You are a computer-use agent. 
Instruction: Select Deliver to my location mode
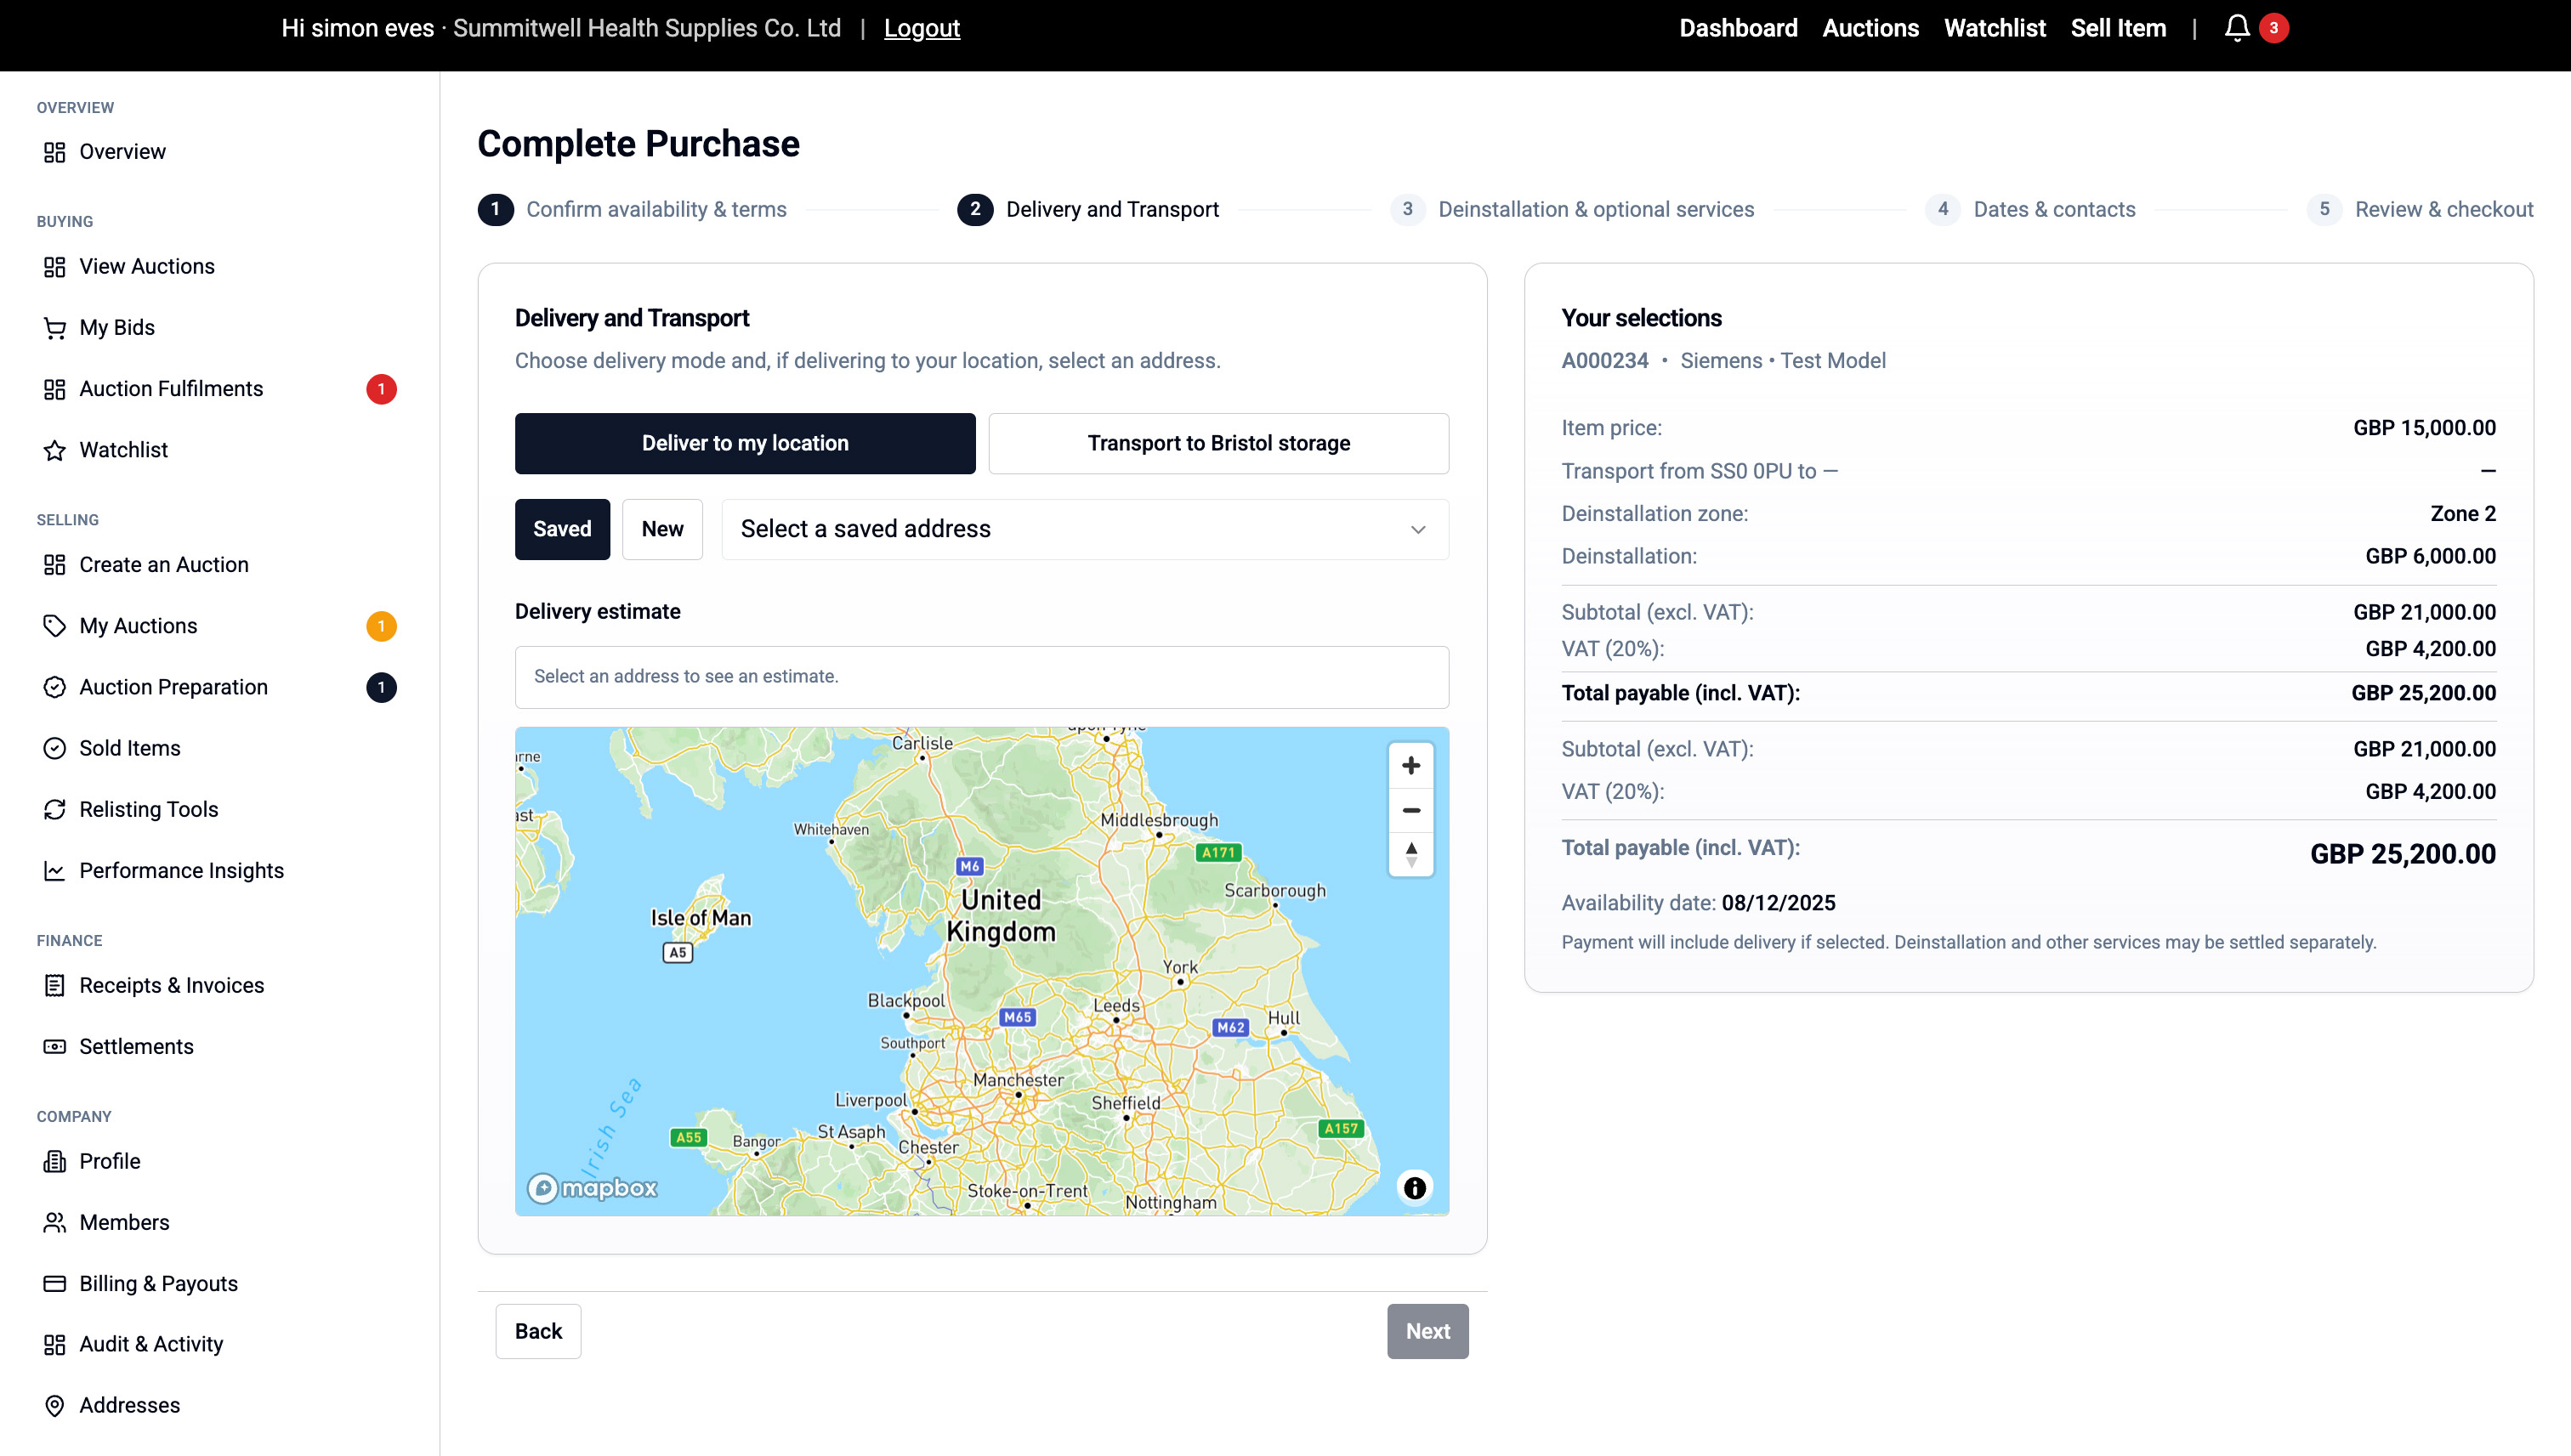[x=745, y=443]
